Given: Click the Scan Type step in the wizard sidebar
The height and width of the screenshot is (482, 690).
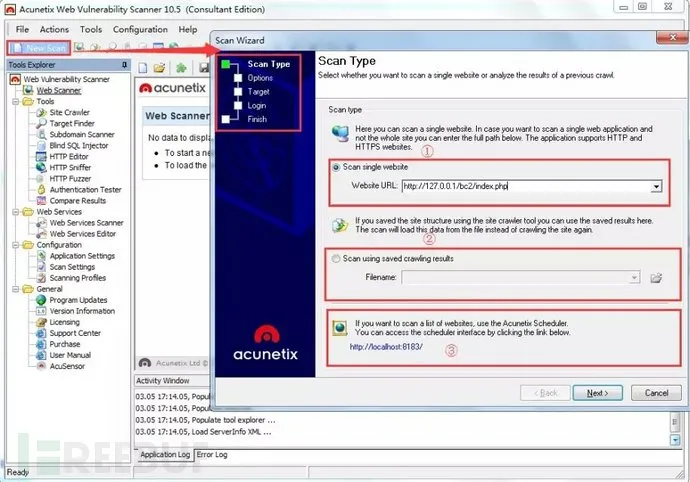Looking at the screenshot, I should pyautogui.click(x=268, y=64).
